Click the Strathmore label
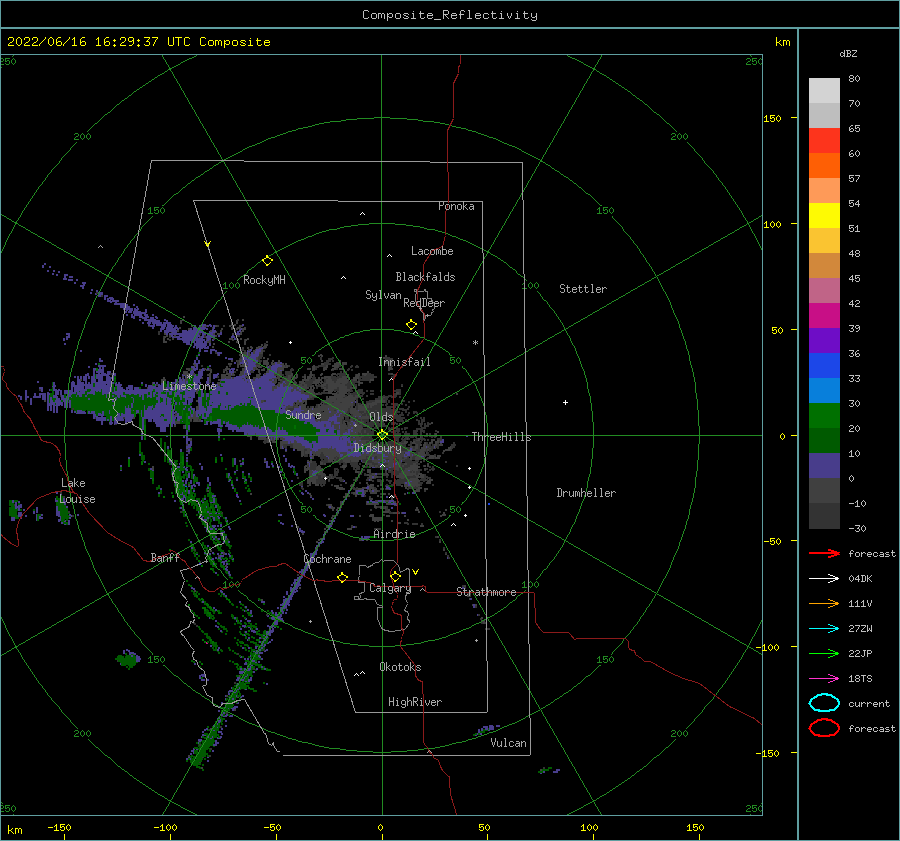900x841 pixels. click(486, 592)
